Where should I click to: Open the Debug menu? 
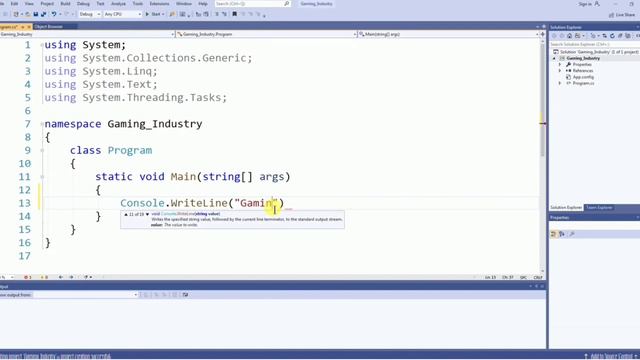point(83,4)
